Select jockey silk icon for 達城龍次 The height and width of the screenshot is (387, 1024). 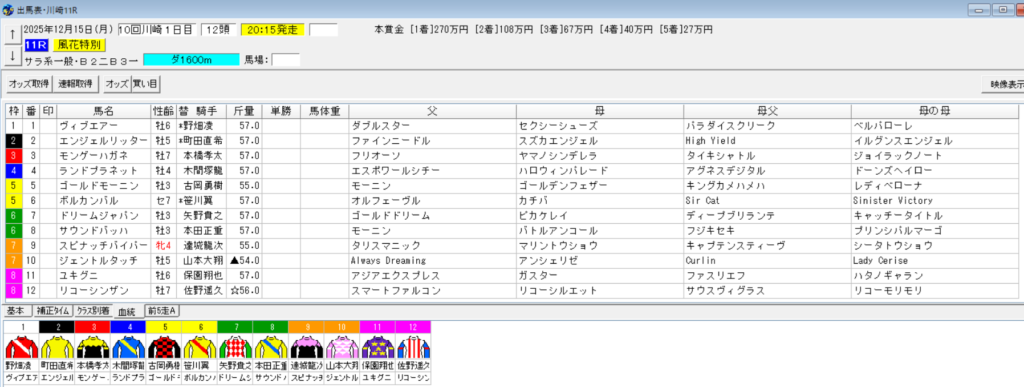306,347
